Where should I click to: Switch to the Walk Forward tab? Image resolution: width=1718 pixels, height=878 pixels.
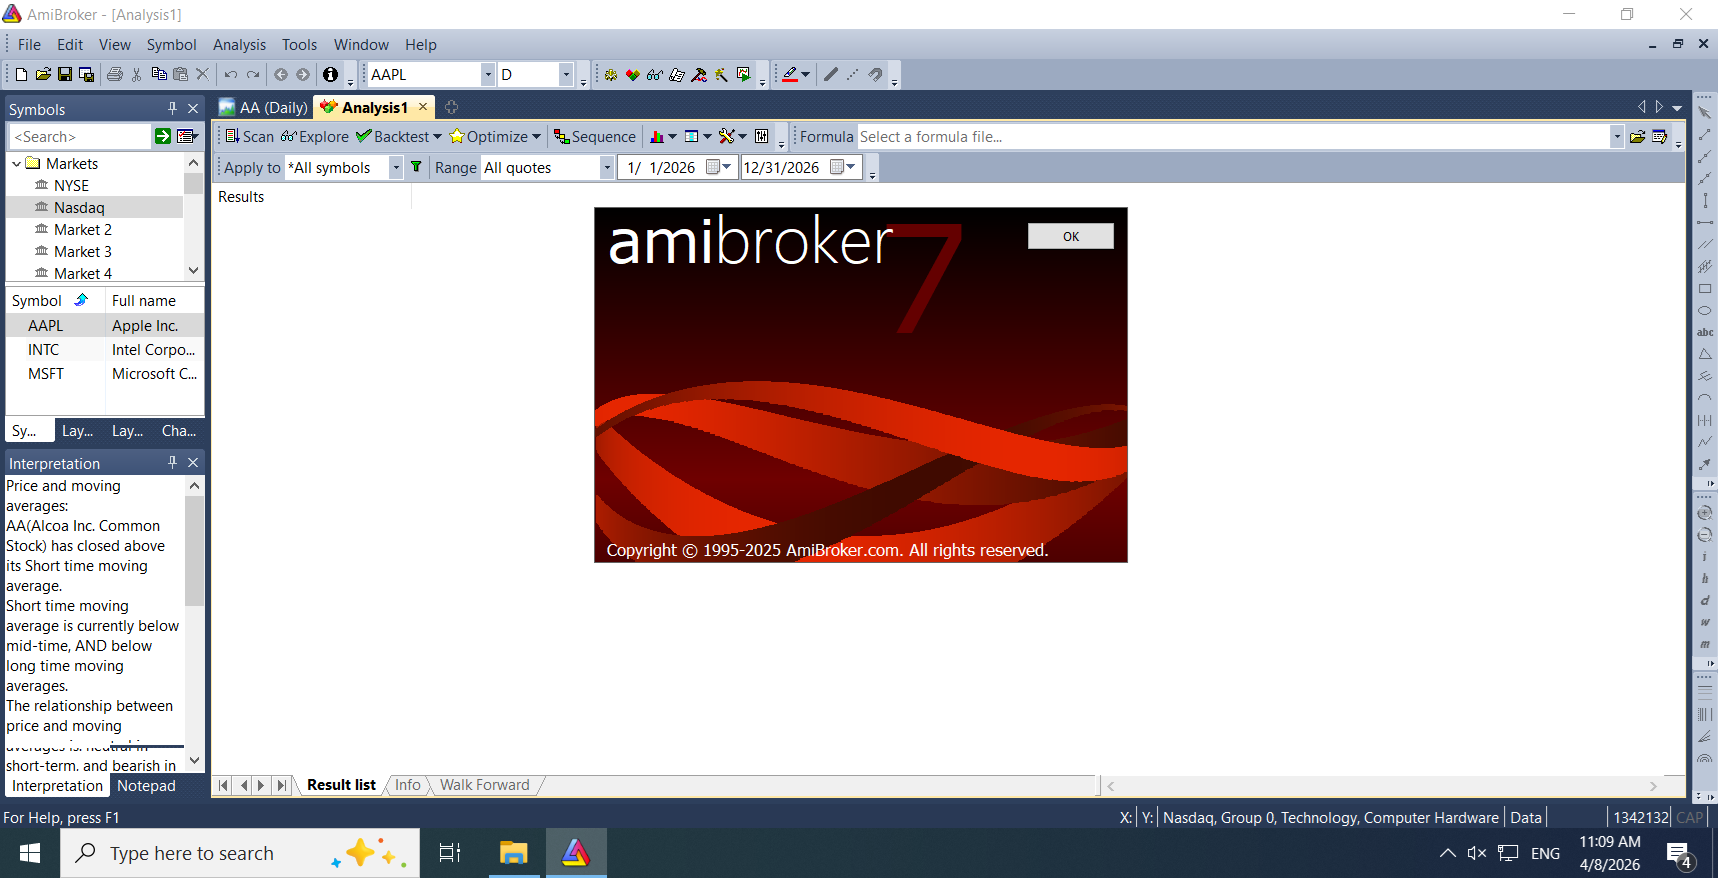485,785
